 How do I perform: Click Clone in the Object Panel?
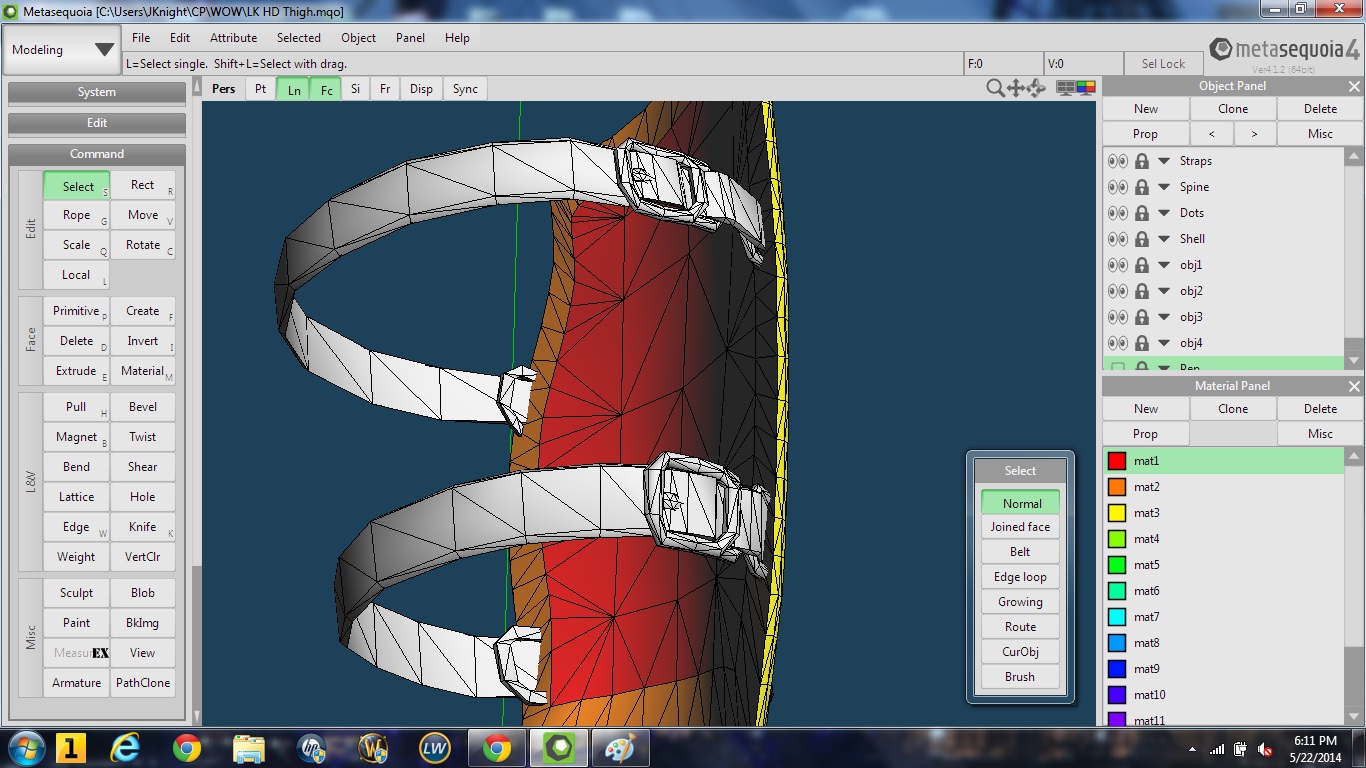click(1233, 109)
